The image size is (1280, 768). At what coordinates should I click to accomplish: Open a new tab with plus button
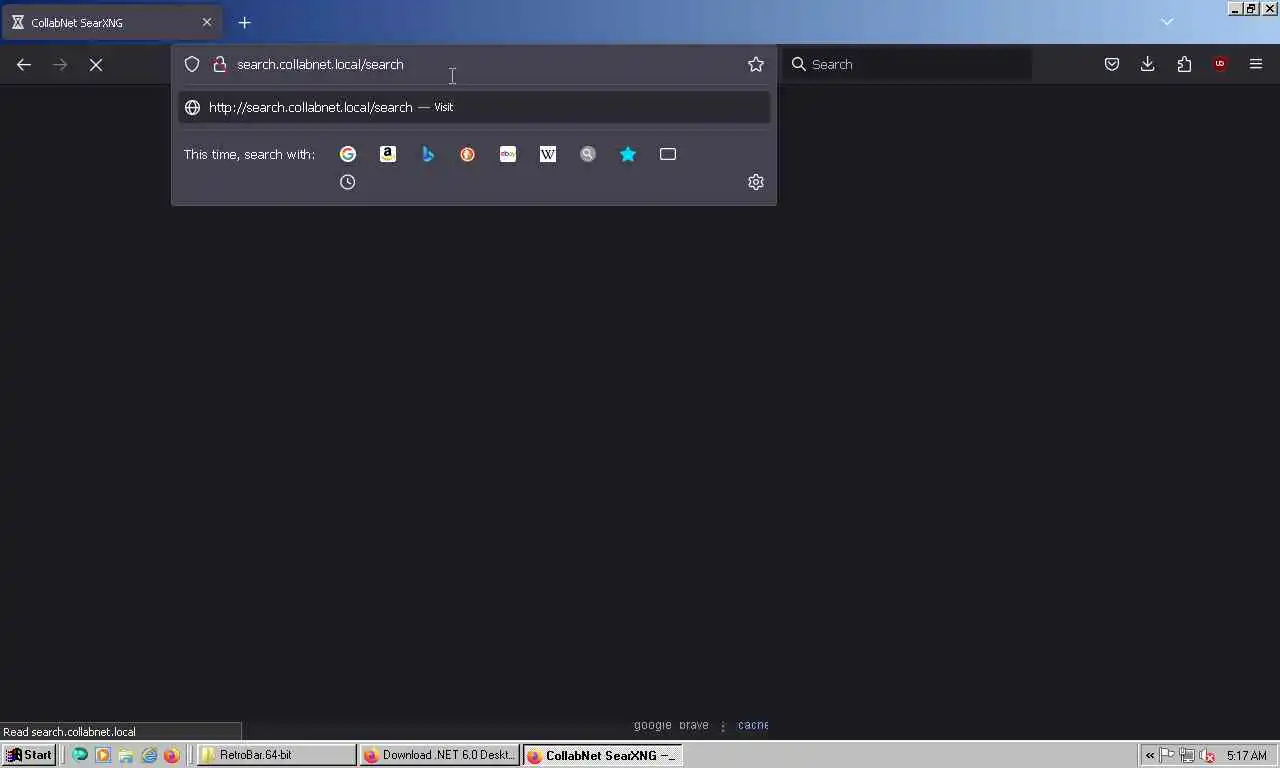tap(244, 22)
